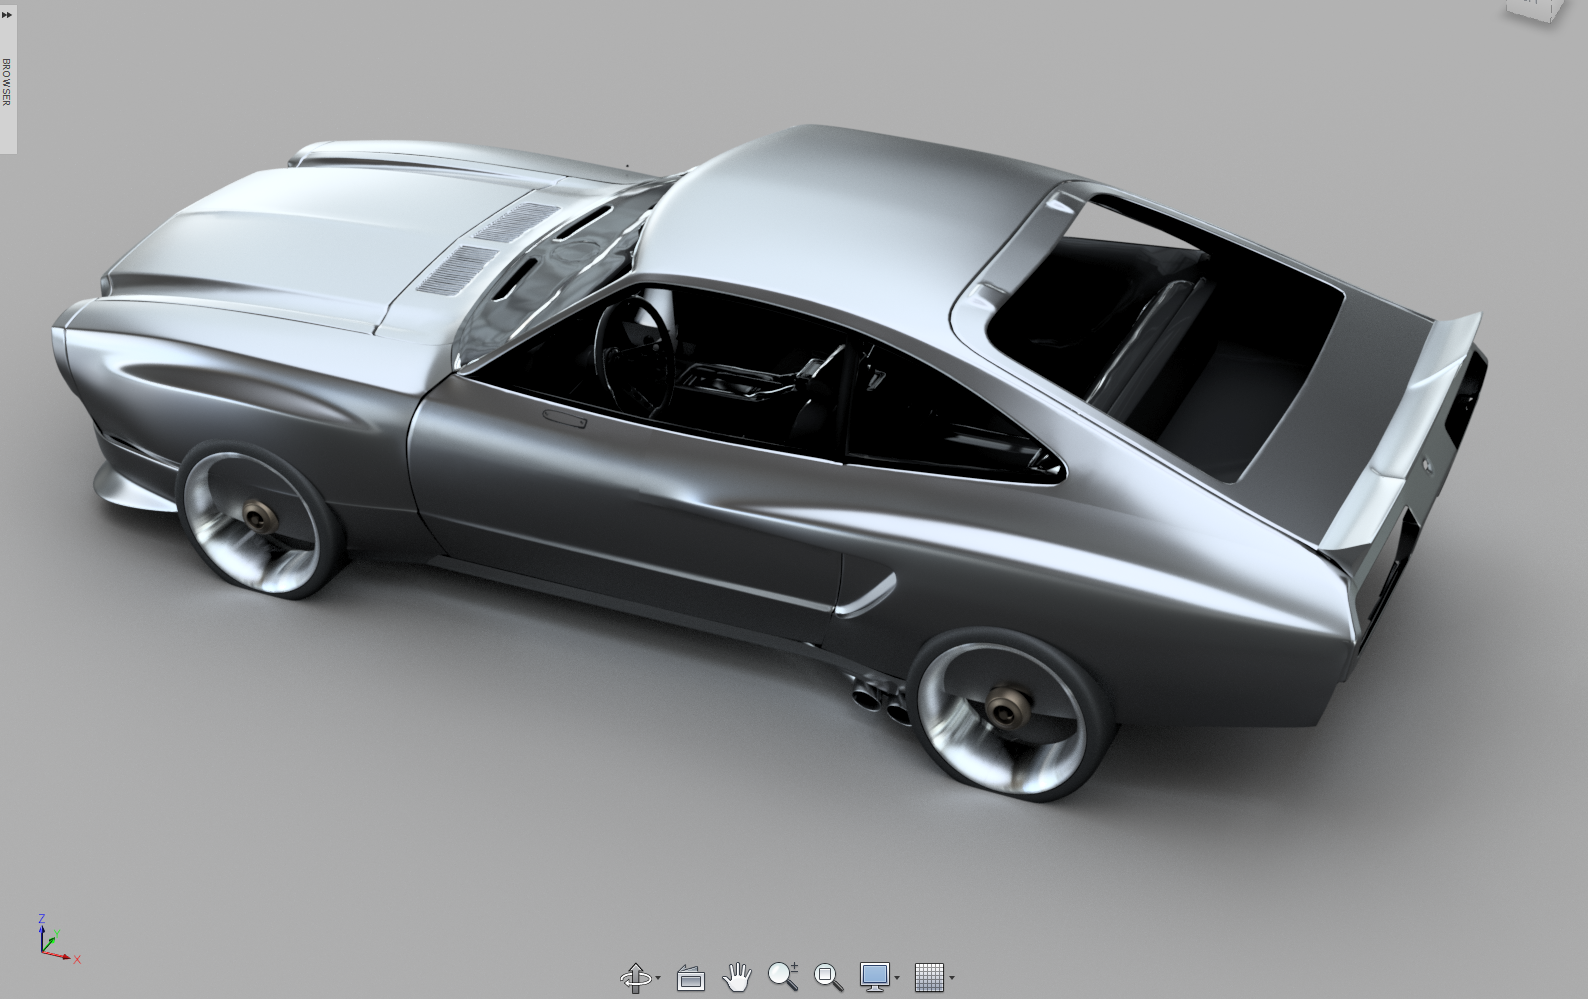This screenshot has height=999, width=1588.
Task: Activate the Look At tool
Action: coord(691,977)
